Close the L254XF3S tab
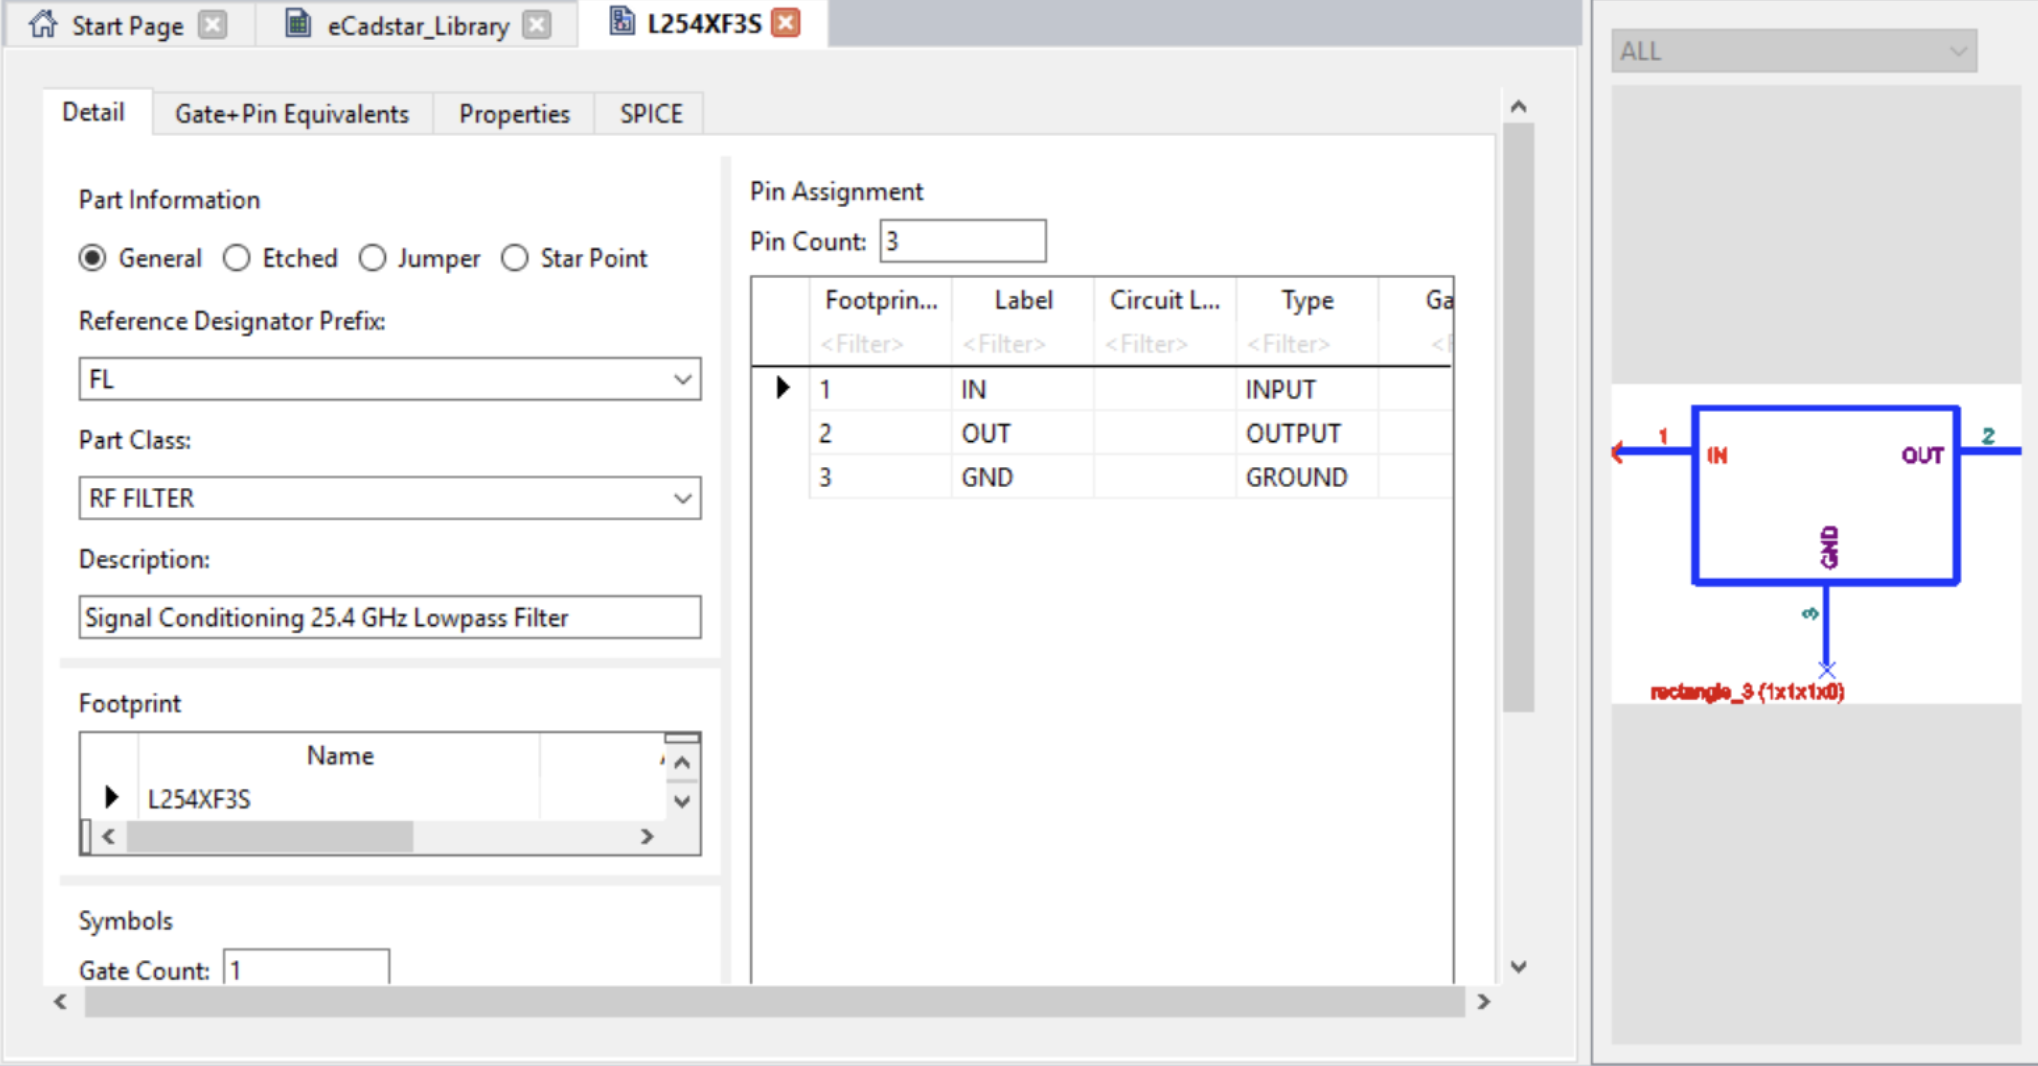The height and width of the screenshot is (1066, 2038). [x=787, y=23]
